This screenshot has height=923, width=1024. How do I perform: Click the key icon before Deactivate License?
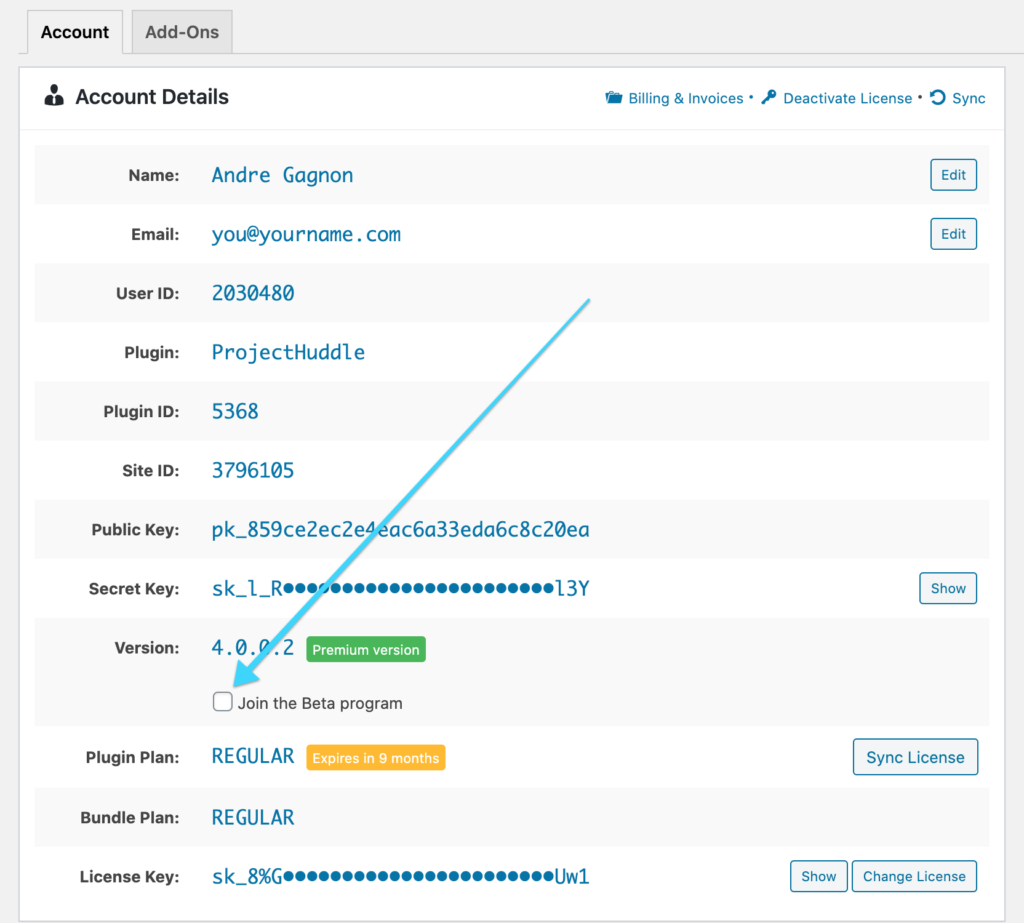[x=768, y=98]
